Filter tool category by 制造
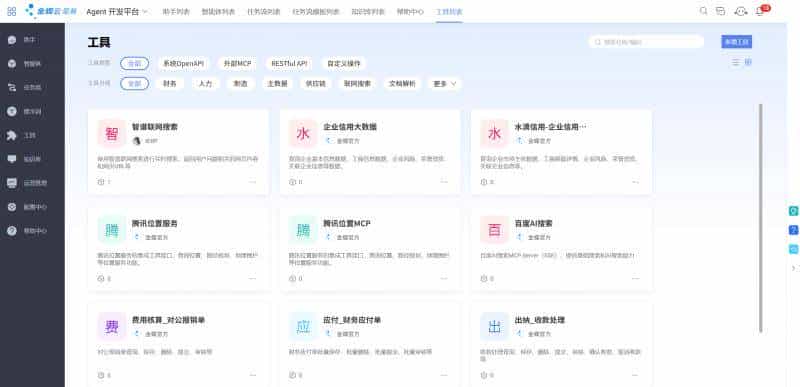Viewport: 800px width, 387px height. pyautogui.click(x=240, y=84)
